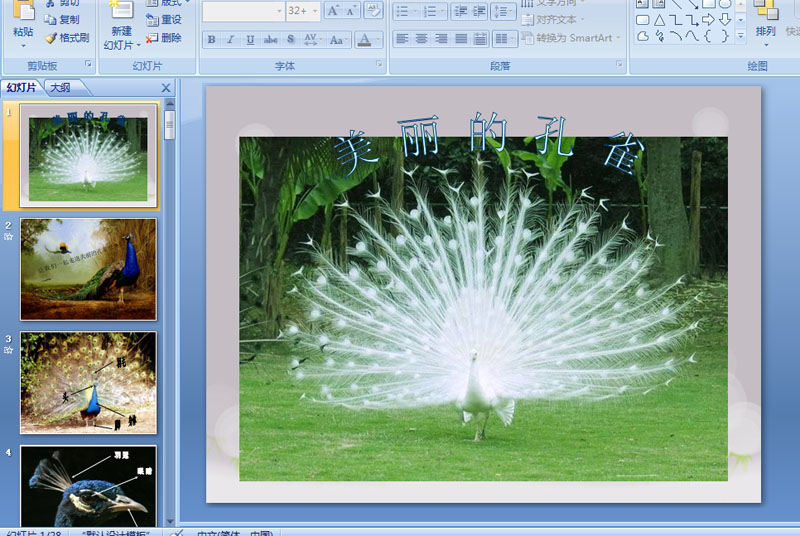The width and height of the screenshot is (800, 536).
Task: Click the strikethrough abc icon
Action: (270, 40)
